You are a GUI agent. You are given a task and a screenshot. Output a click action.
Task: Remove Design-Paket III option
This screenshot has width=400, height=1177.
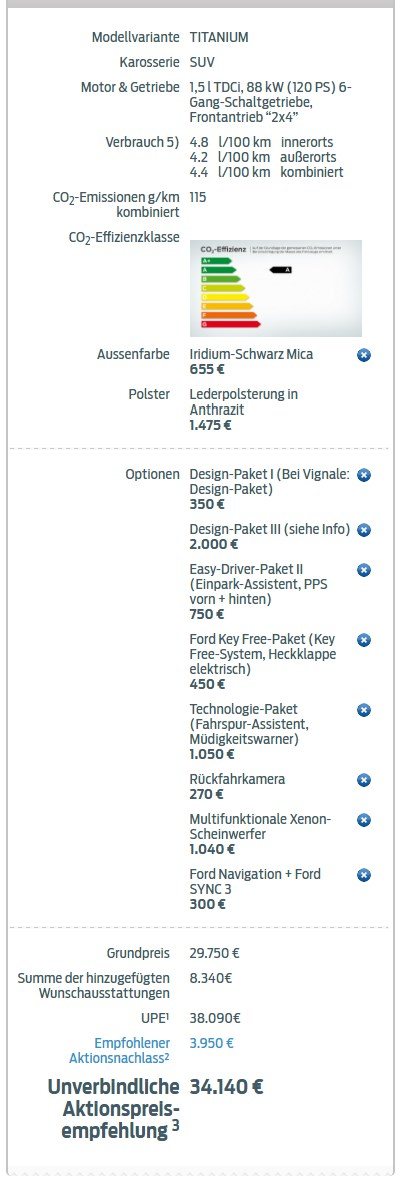[x=364, y=530]
